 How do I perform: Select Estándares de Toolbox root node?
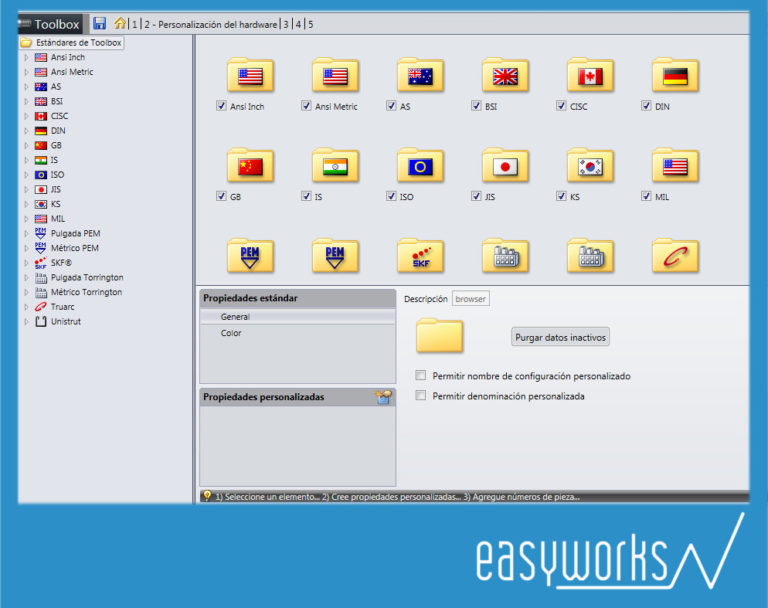tap(72, 43)
